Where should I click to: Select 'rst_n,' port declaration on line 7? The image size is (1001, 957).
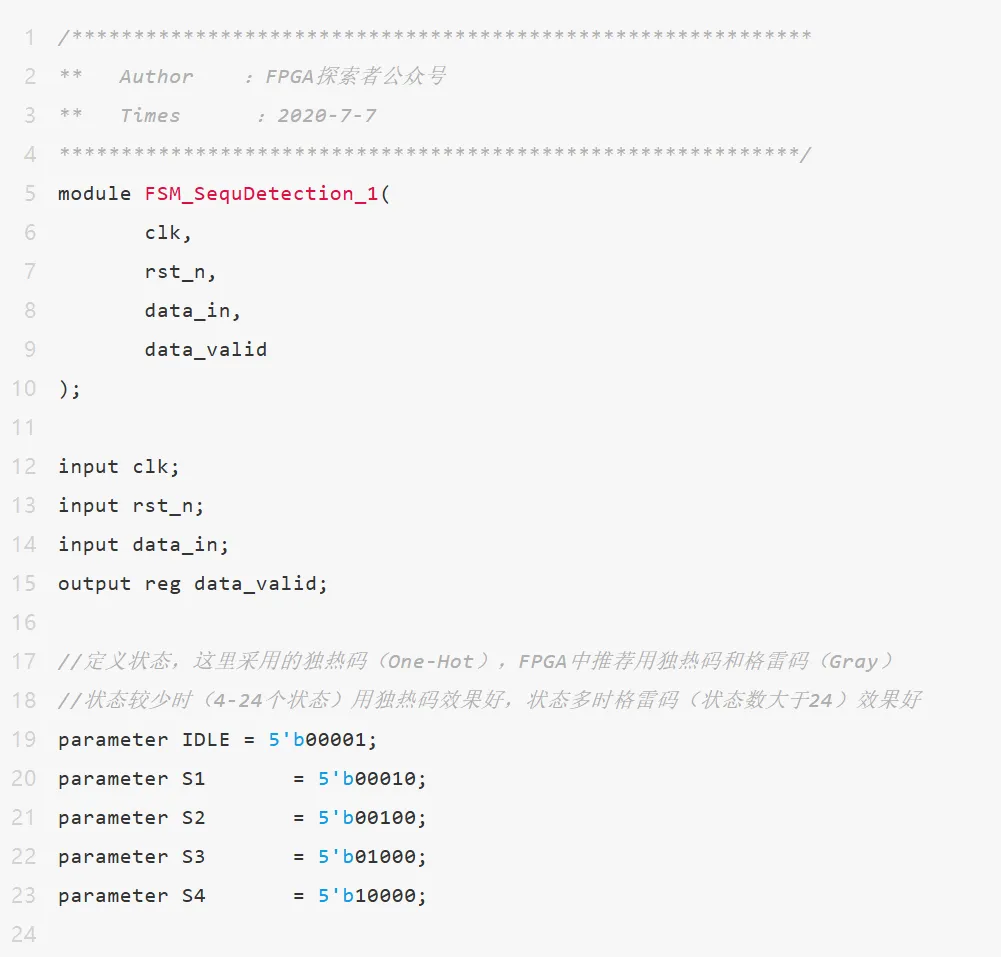[x=180, y=272]
